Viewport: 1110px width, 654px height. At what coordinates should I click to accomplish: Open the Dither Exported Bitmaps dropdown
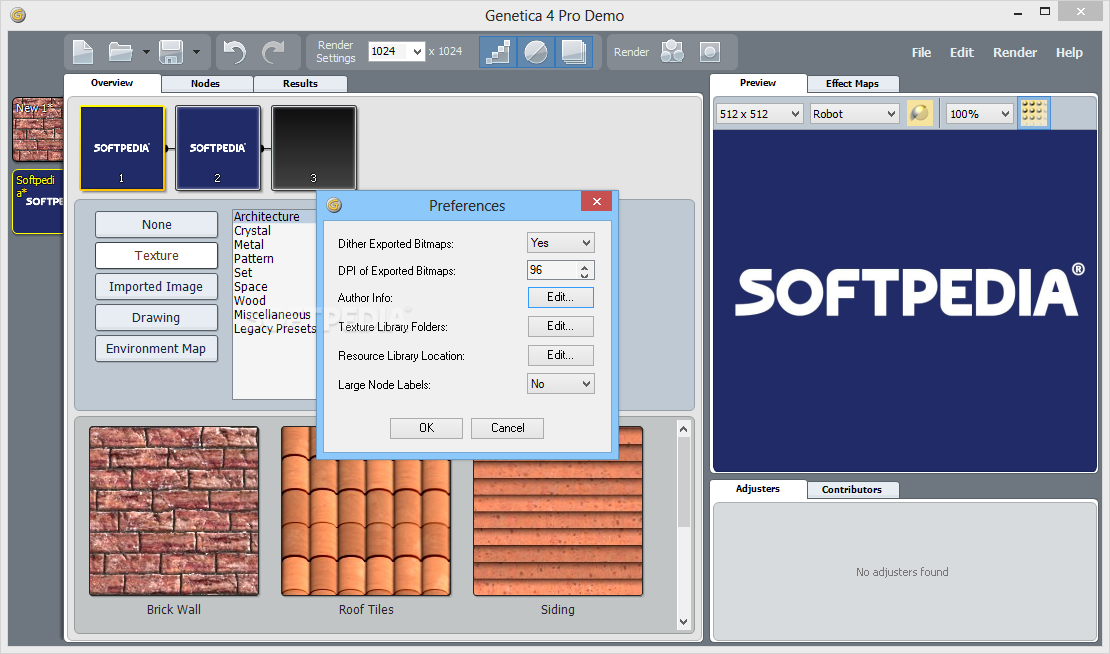click(561, 243)
